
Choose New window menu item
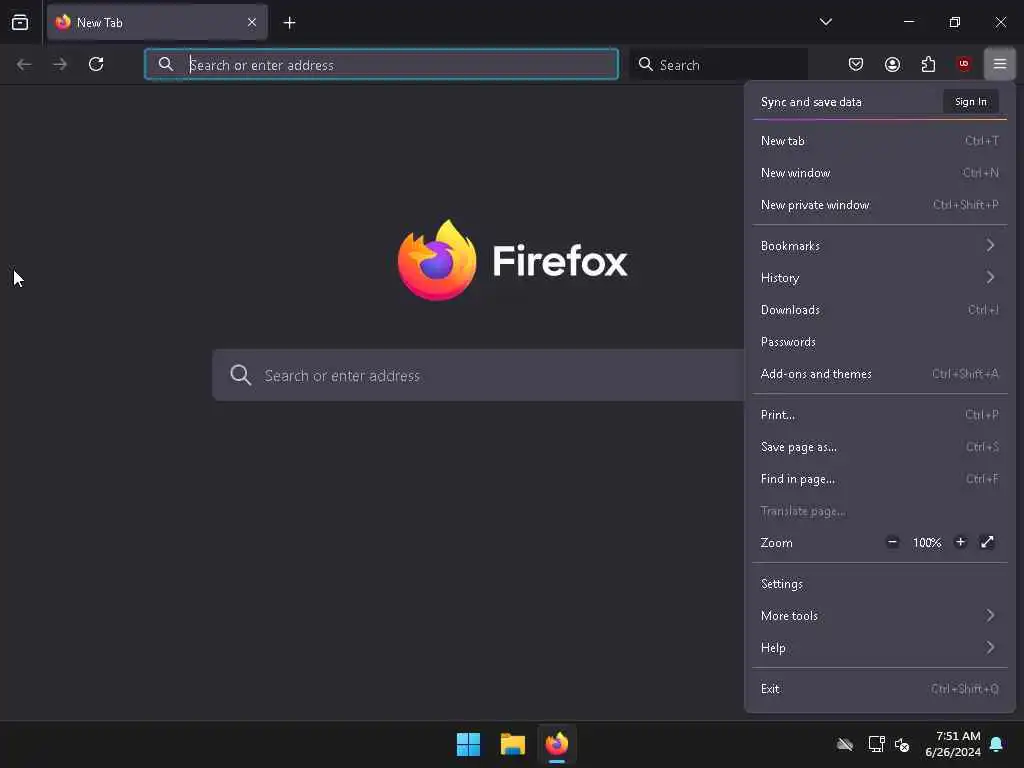point(880,173)
